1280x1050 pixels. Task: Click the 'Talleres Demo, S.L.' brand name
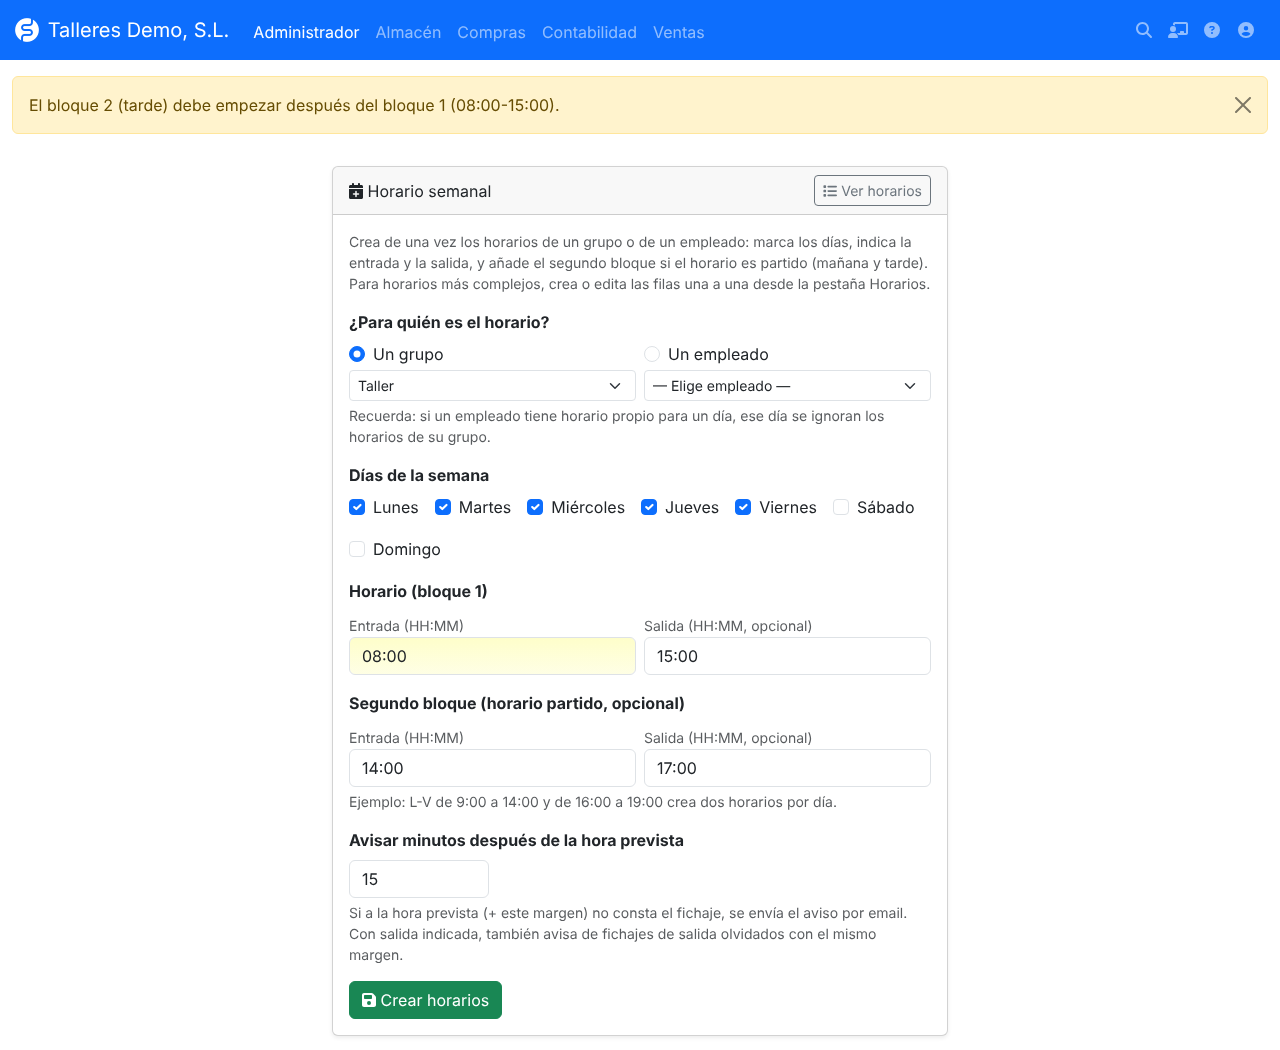[x=138, y=30]
